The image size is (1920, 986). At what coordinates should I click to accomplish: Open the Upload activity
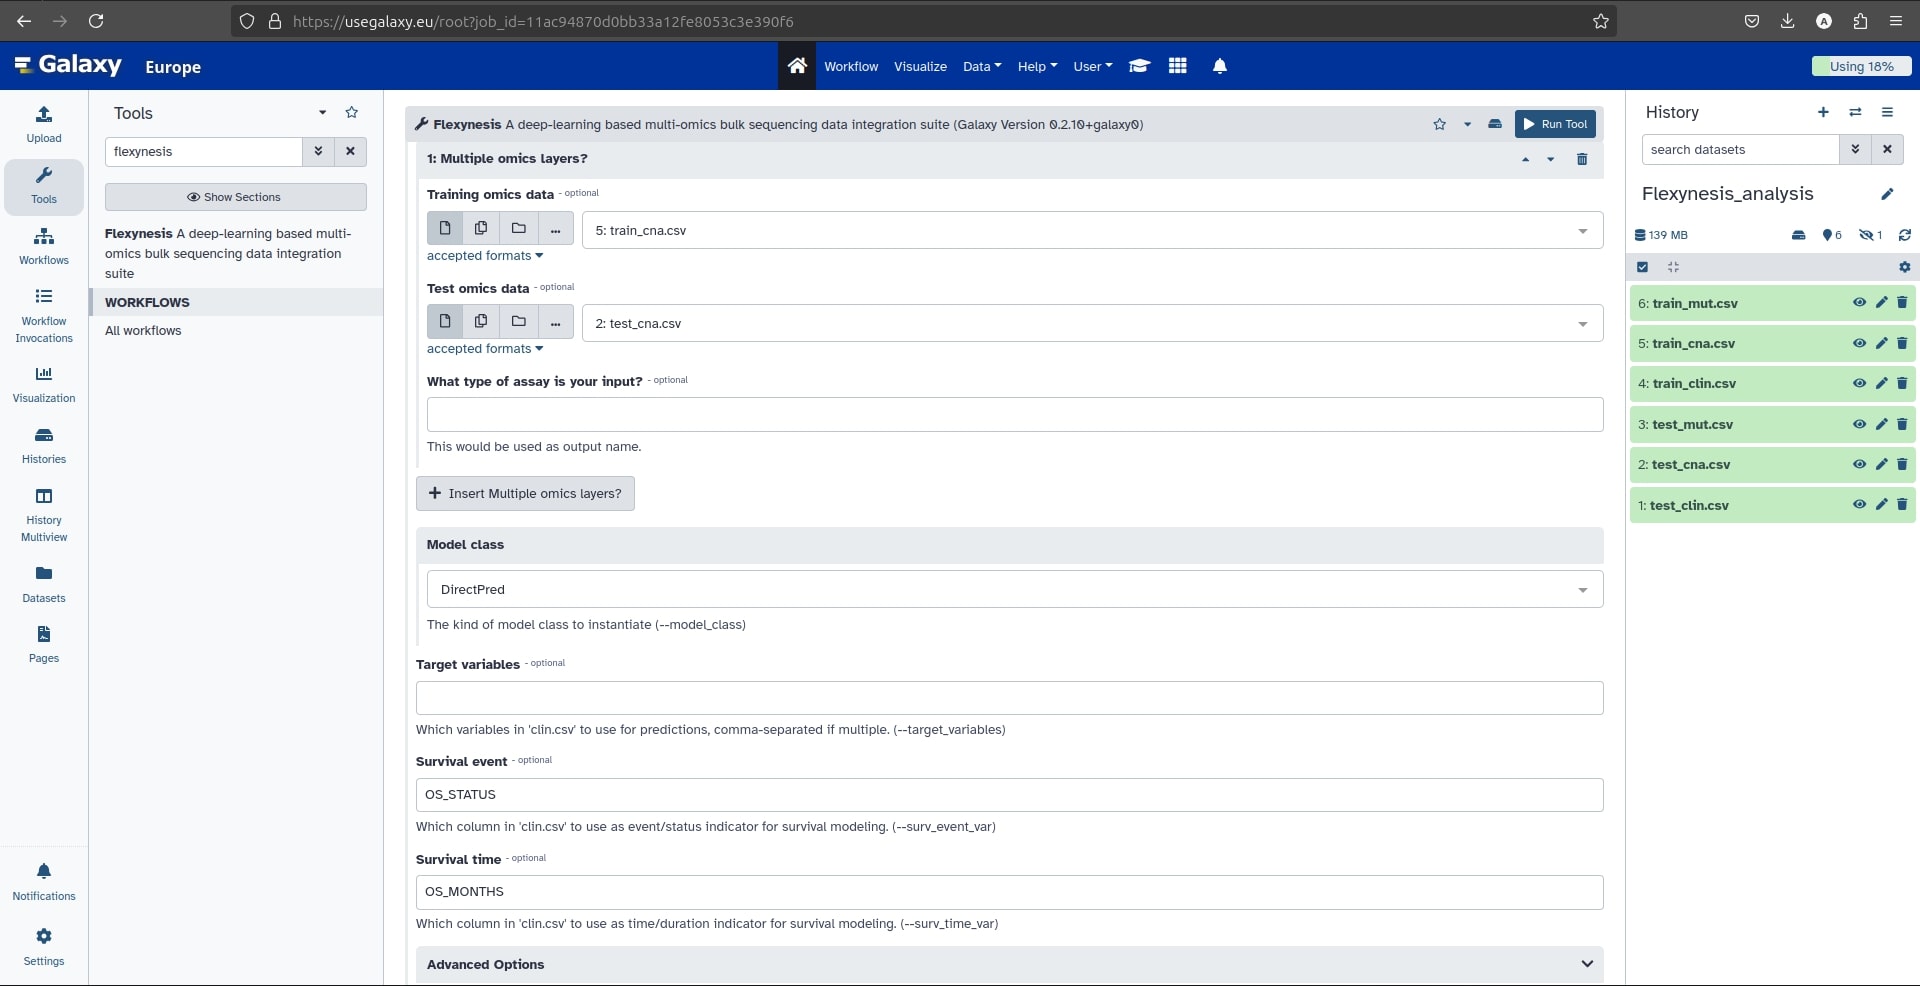[x=44, y=125]
